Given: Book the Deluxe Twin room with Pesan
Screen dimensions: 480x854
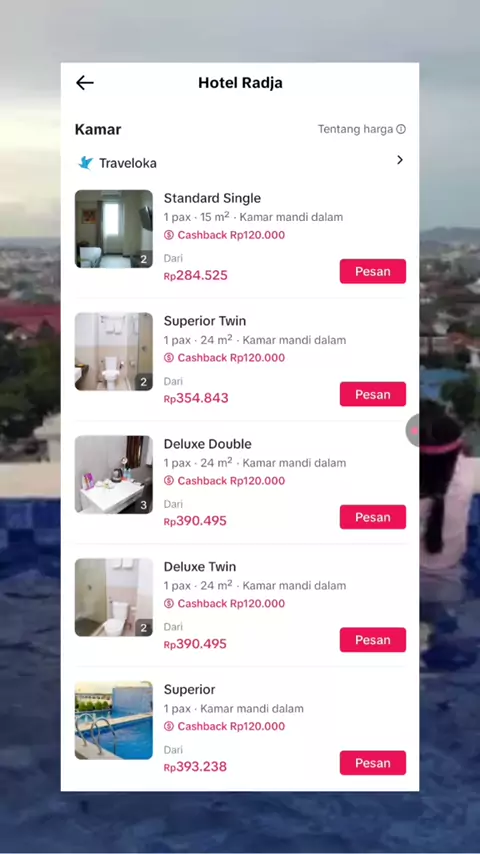Looking at the screenshot, I should point(373,640).
